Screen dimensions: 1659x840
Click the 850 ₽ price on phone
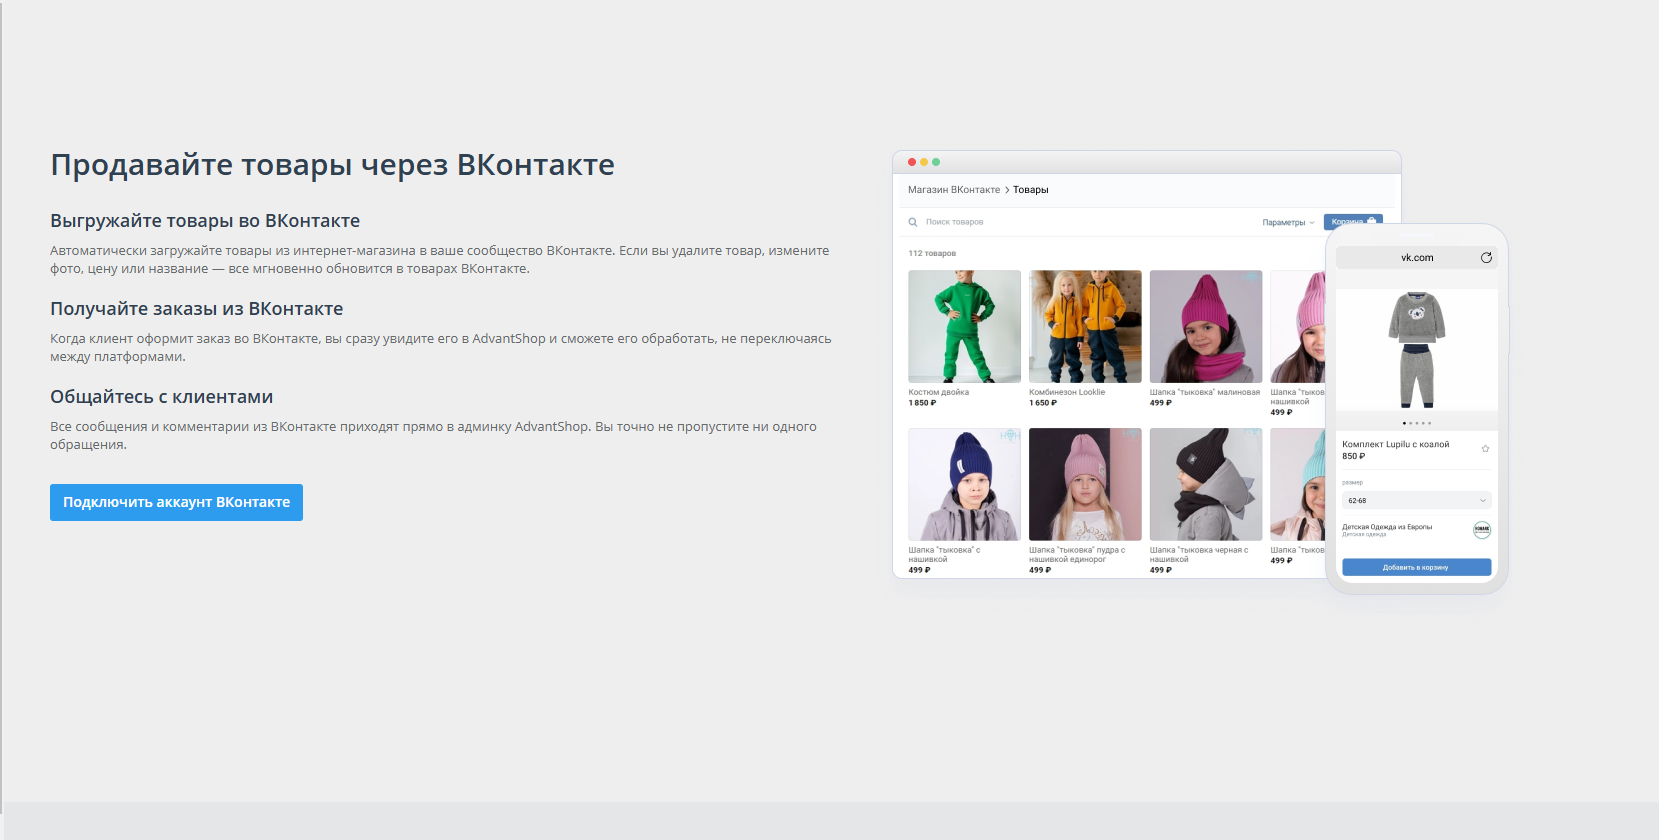click(1353, 456)
